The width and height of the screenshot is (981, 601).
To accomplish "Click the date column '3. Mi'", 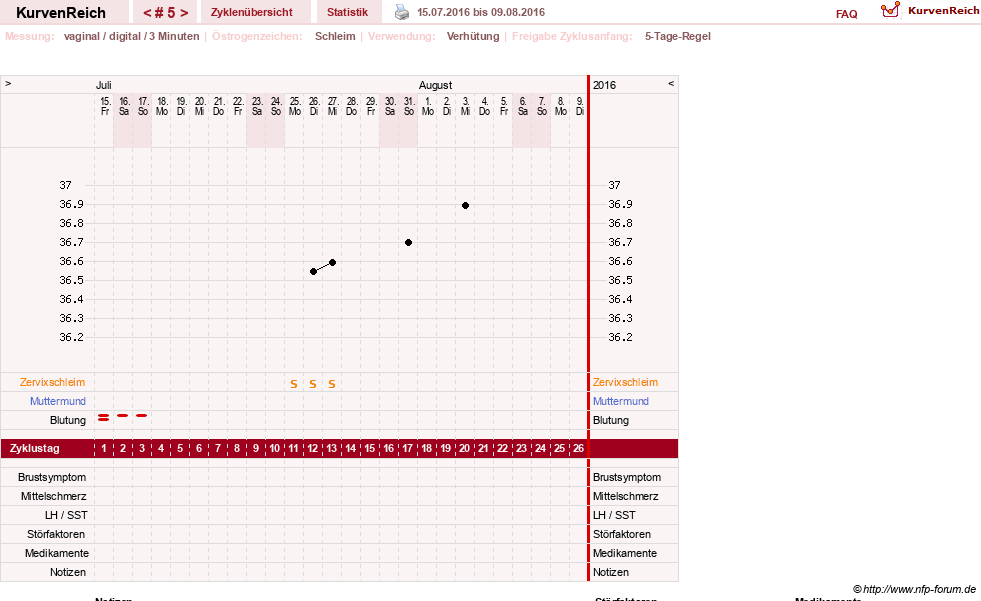I will (x=465, y=106).
